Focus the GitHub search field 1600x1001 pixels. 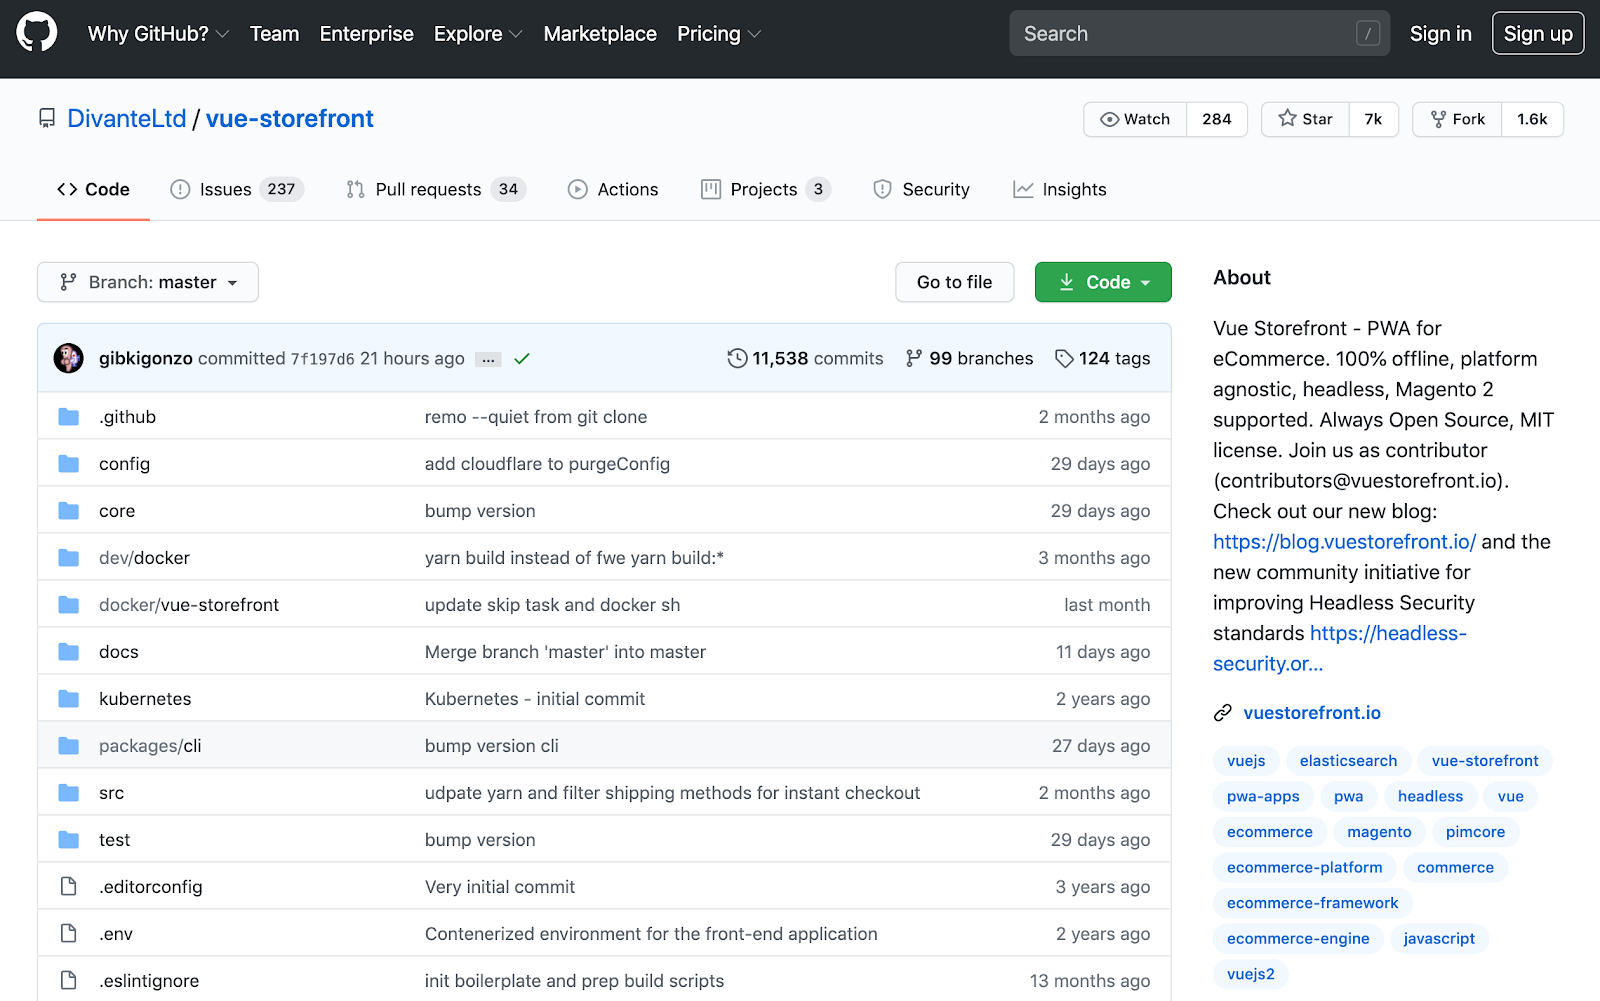click(1185, 34)
